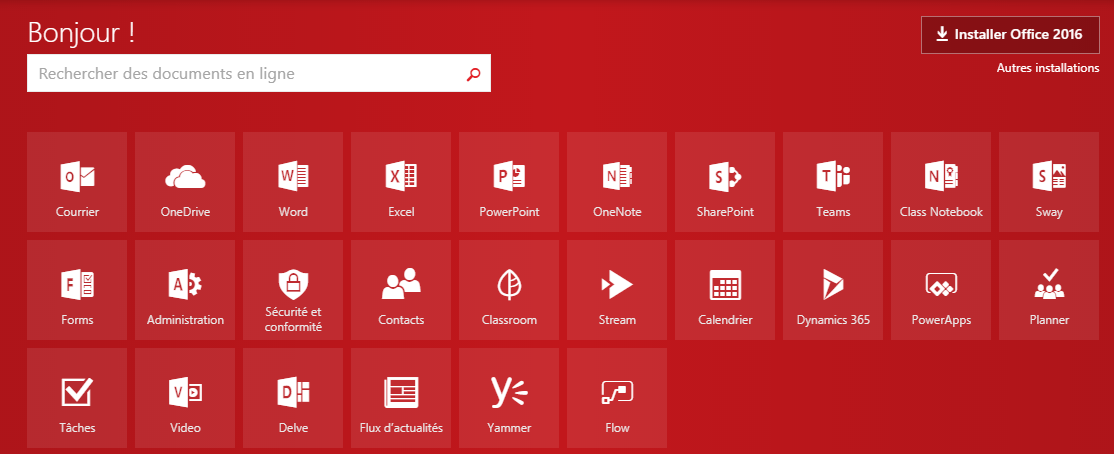Click the Installer Office 2016 button
1114x454 pixels.
(x=1010, y=35)
